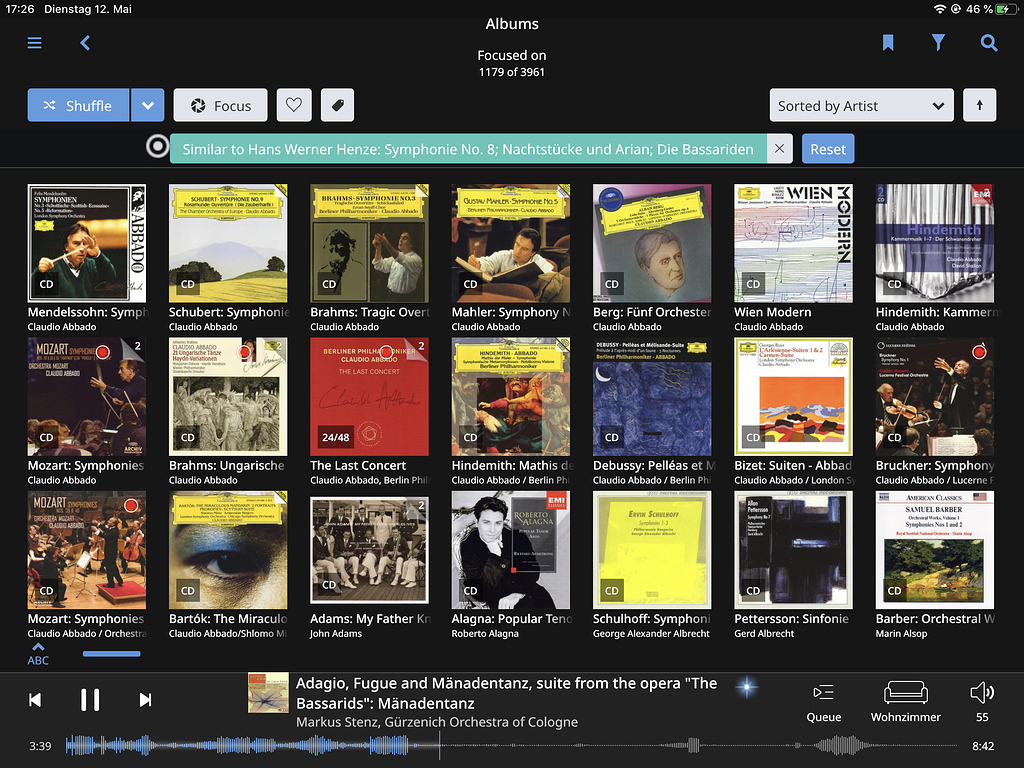Start Shuffle playback

(x=78, y=105)
